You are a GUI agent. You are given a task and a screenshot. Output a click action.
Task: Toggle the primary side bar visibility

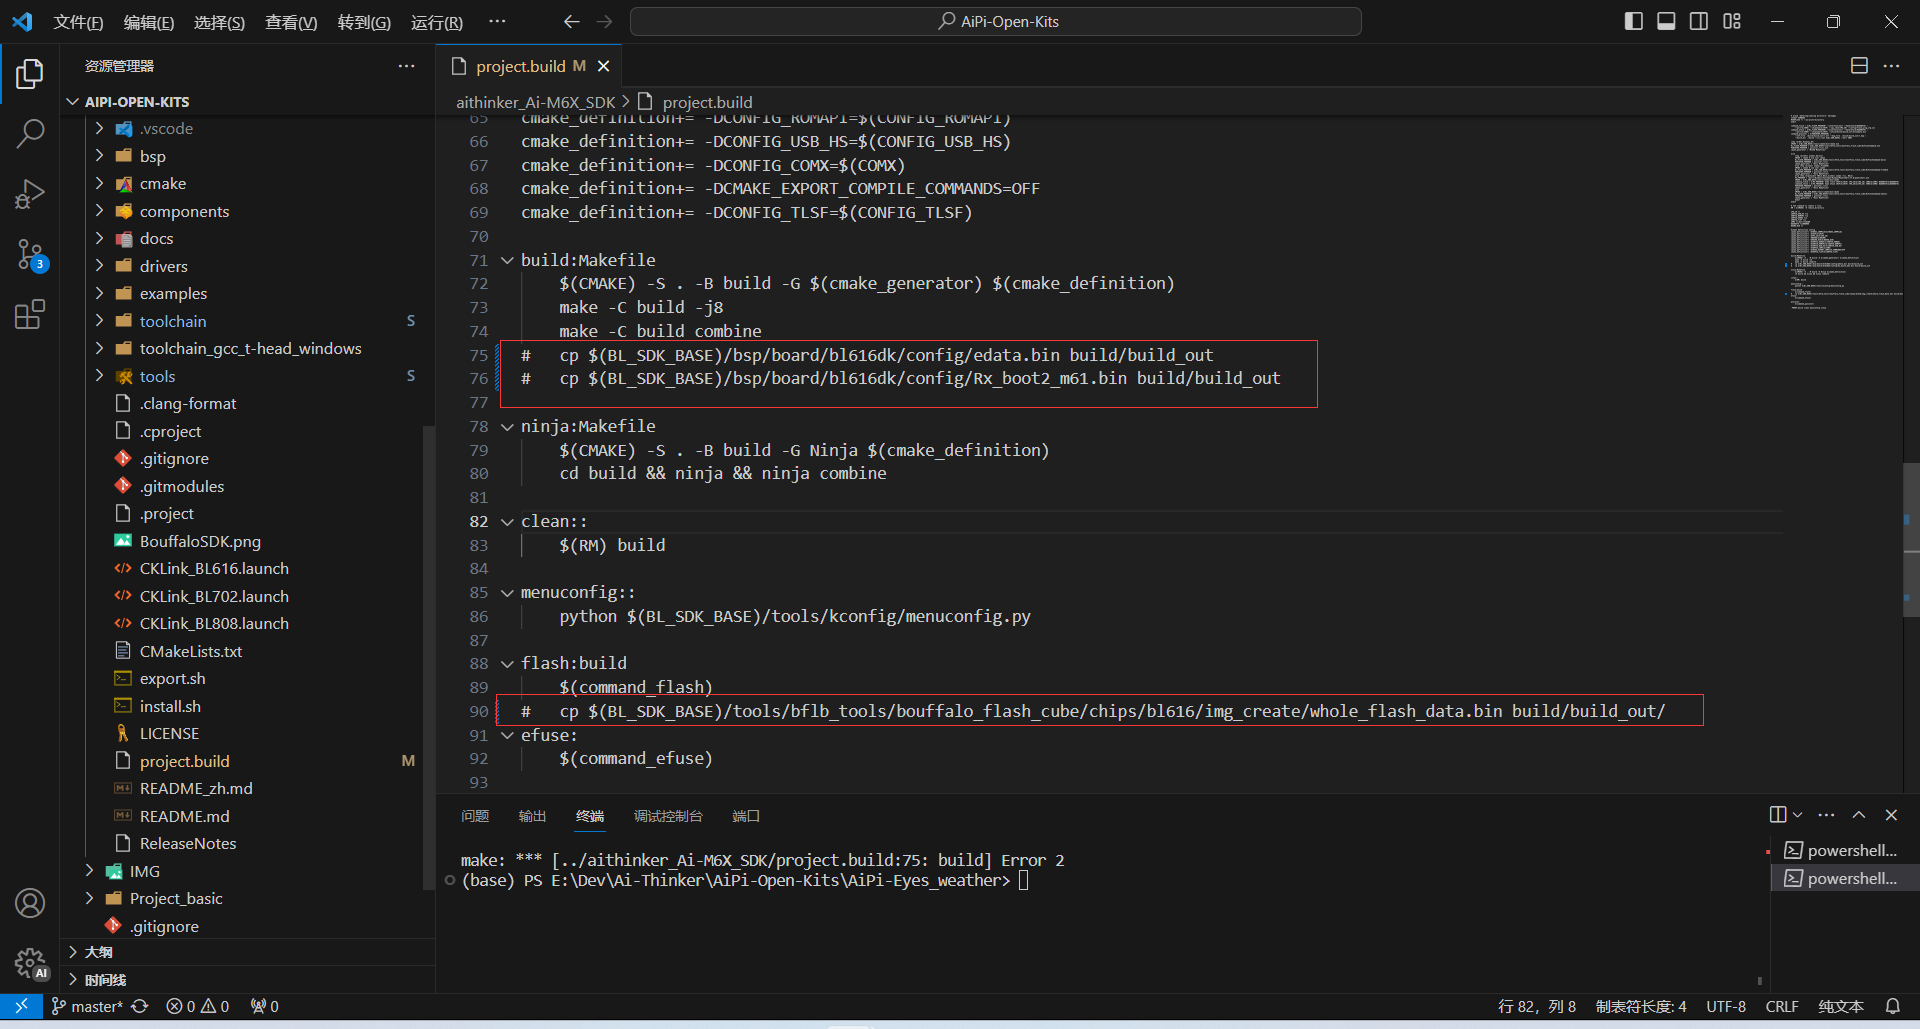point(1634,21)
